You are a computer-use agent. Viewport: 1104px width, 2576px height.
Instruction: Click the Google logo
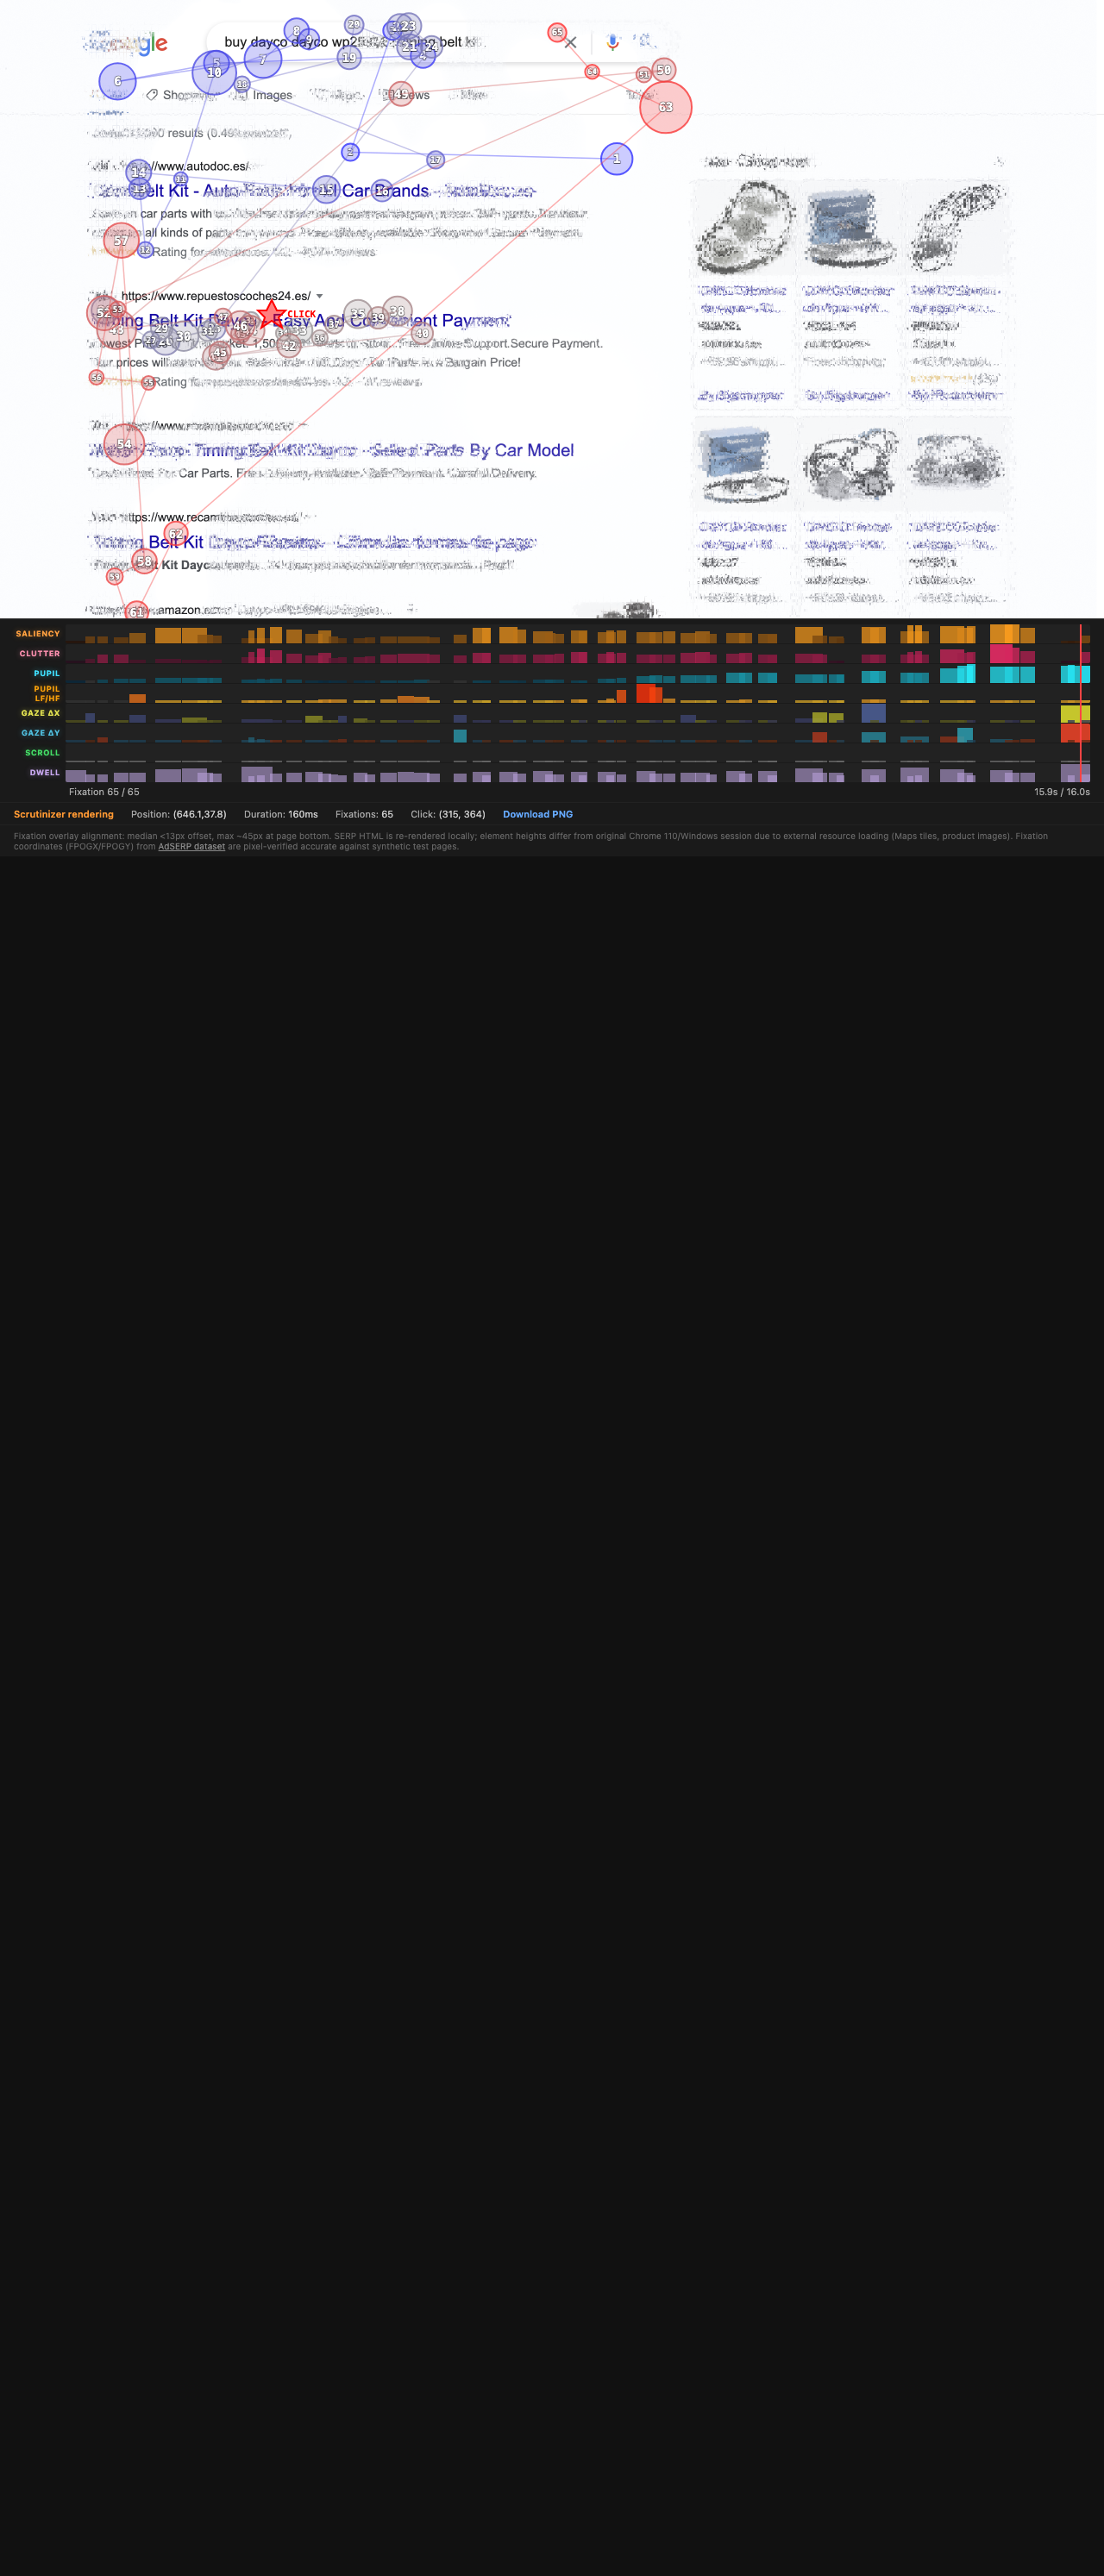click(x=128, y=43)
